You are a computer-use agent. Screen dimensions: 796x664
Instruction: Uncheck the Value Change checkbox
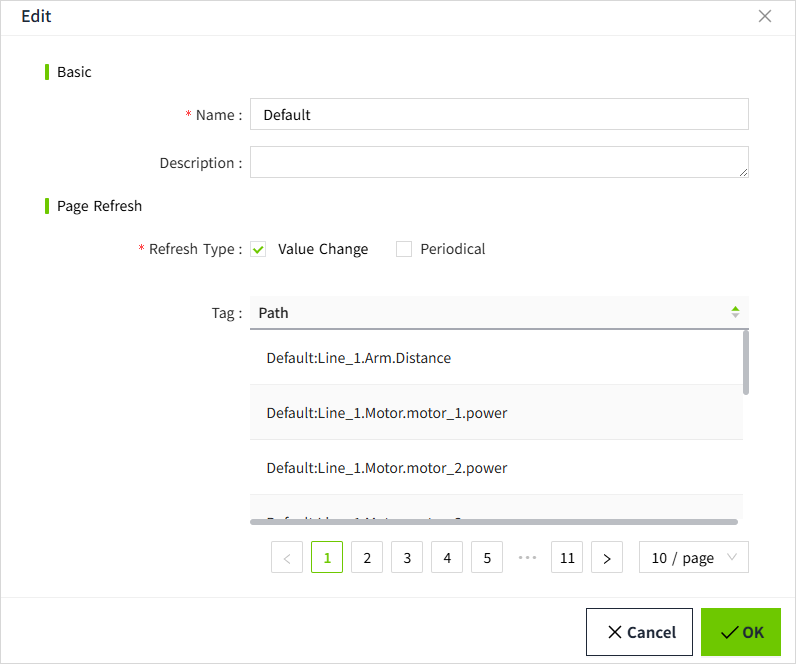point(258,249)
